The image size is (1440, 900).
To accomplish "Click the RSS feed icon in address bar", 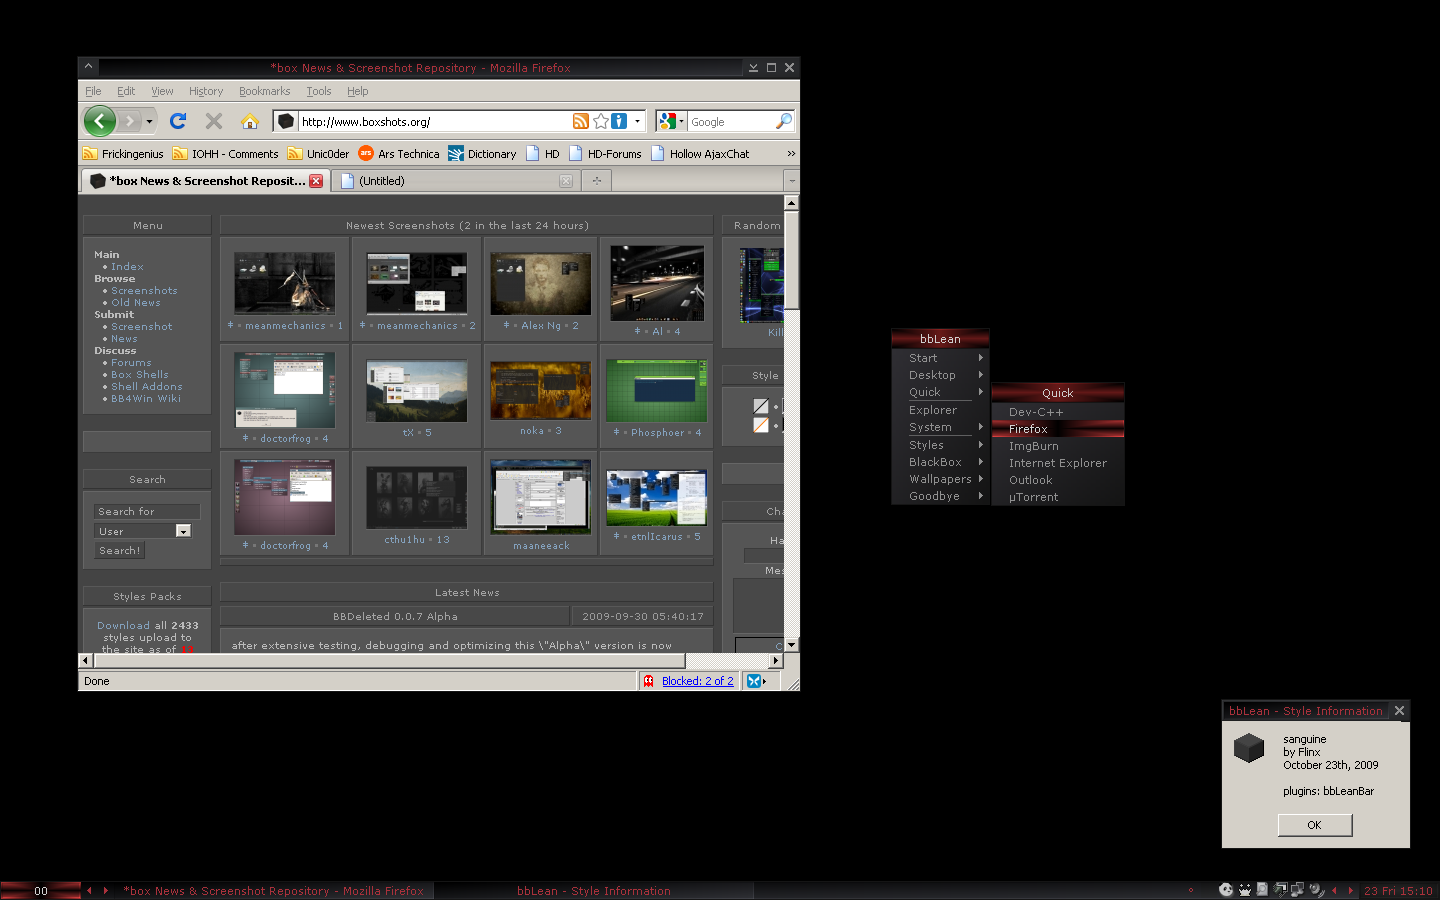I will [581, 121].
